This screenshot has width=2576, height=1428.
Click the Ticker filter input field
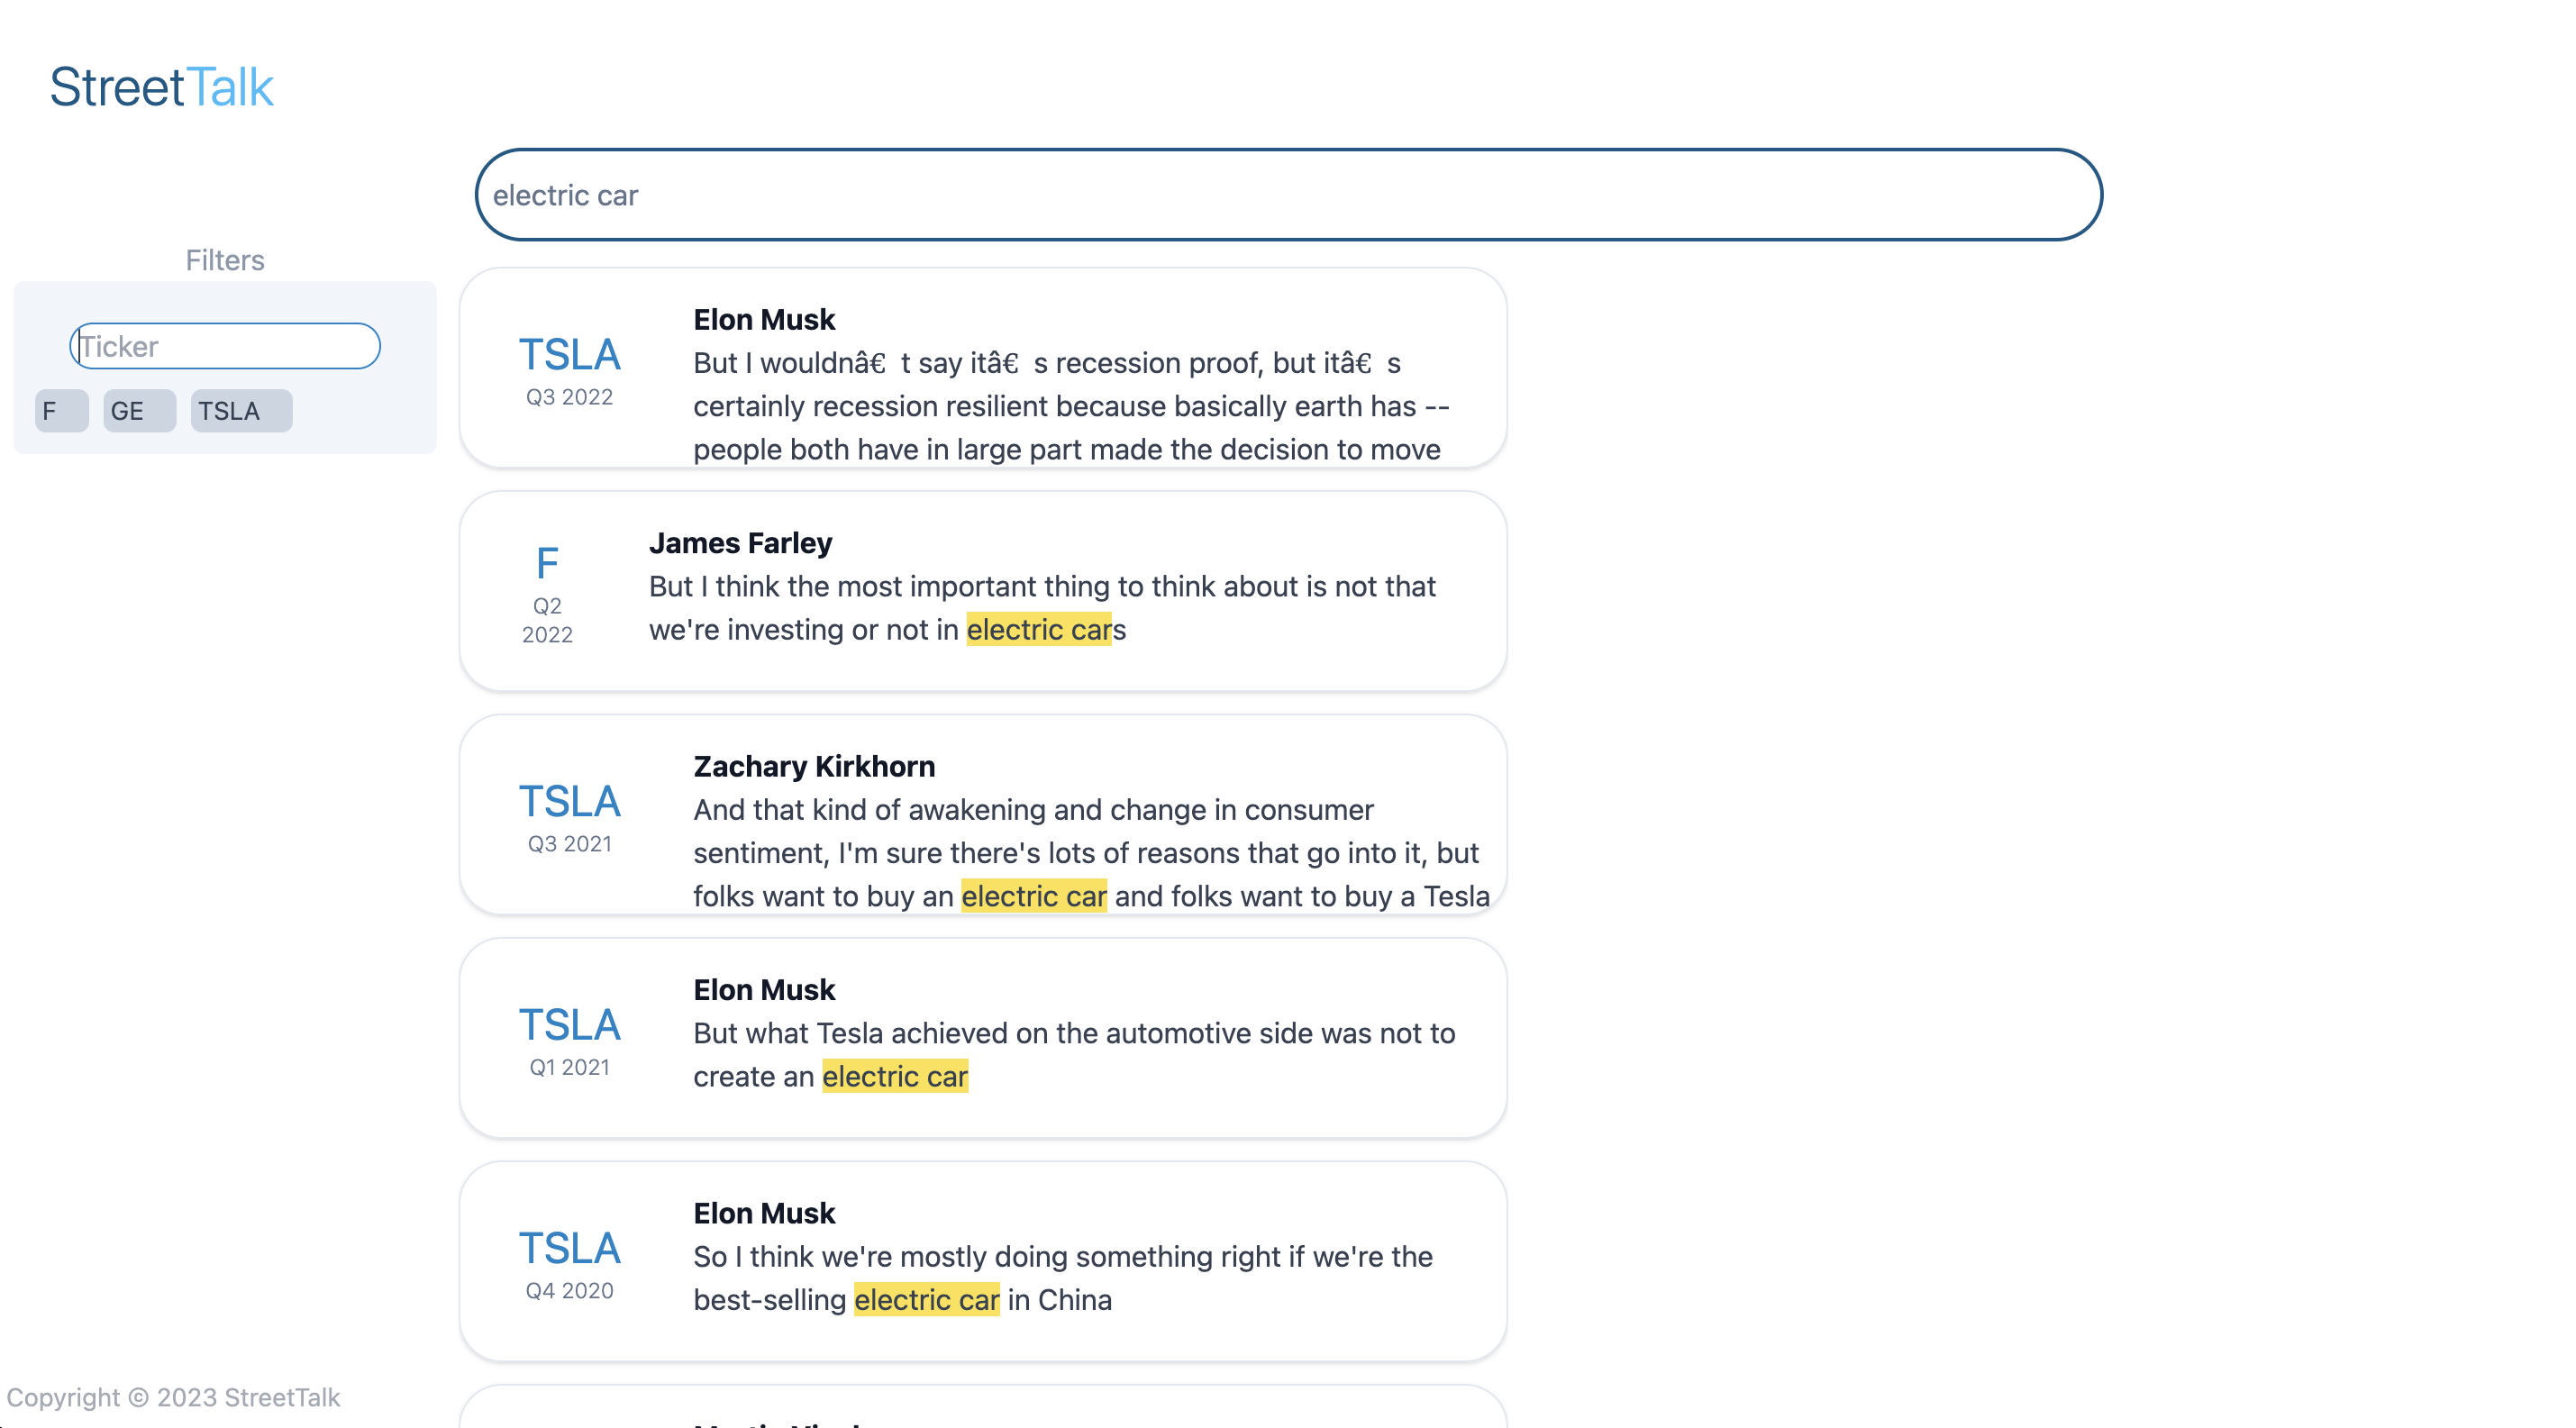pos(226,346)
